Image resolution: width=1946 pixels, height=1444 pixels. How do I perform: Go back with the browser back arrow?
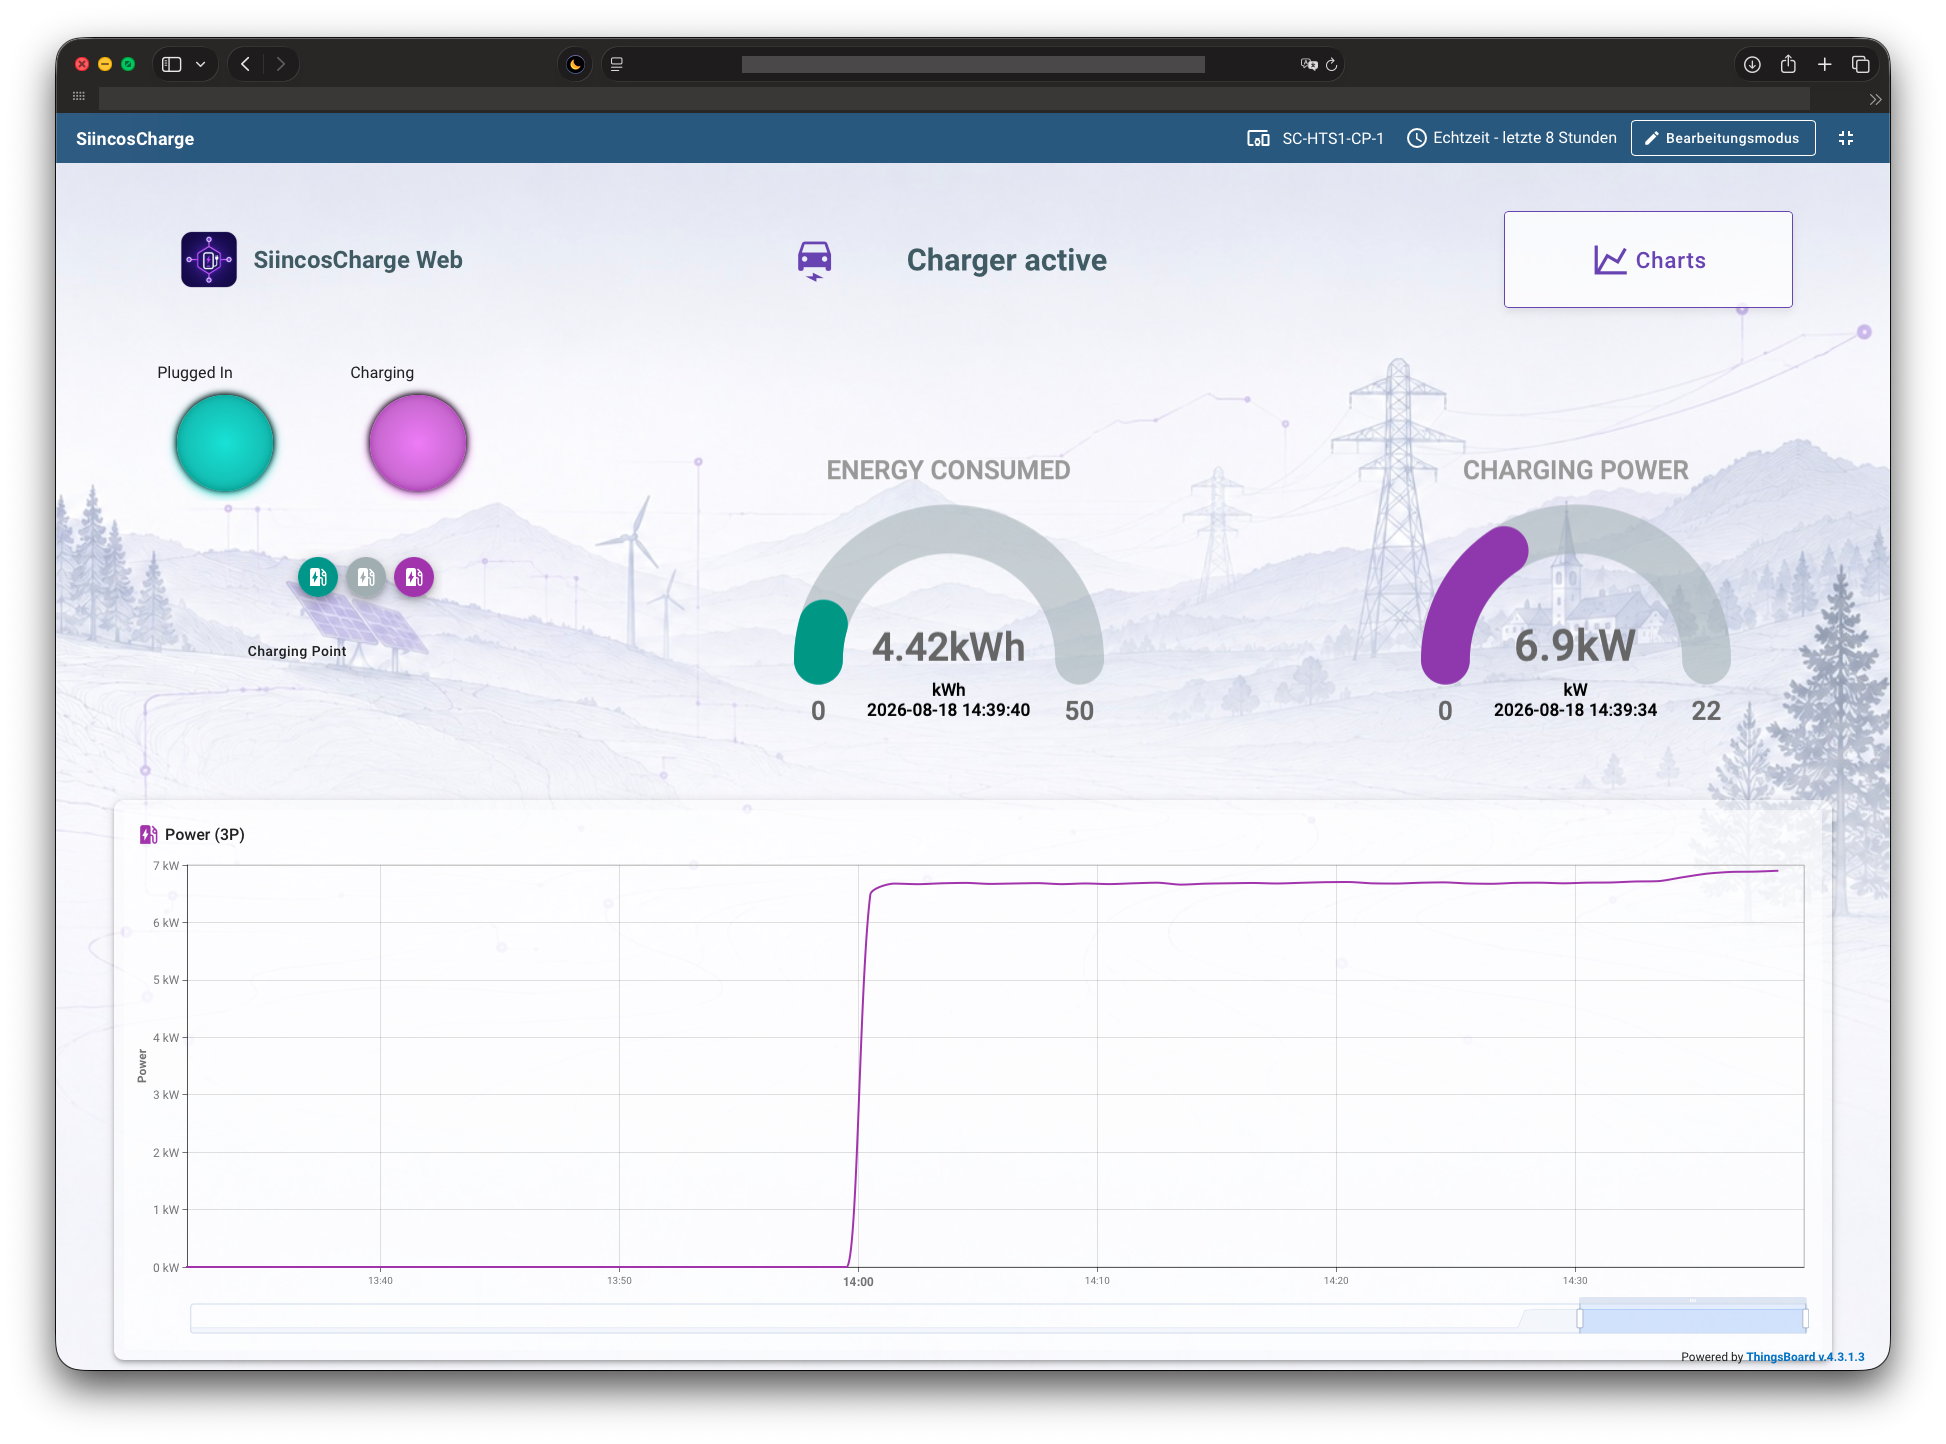[x=246, y=64]
